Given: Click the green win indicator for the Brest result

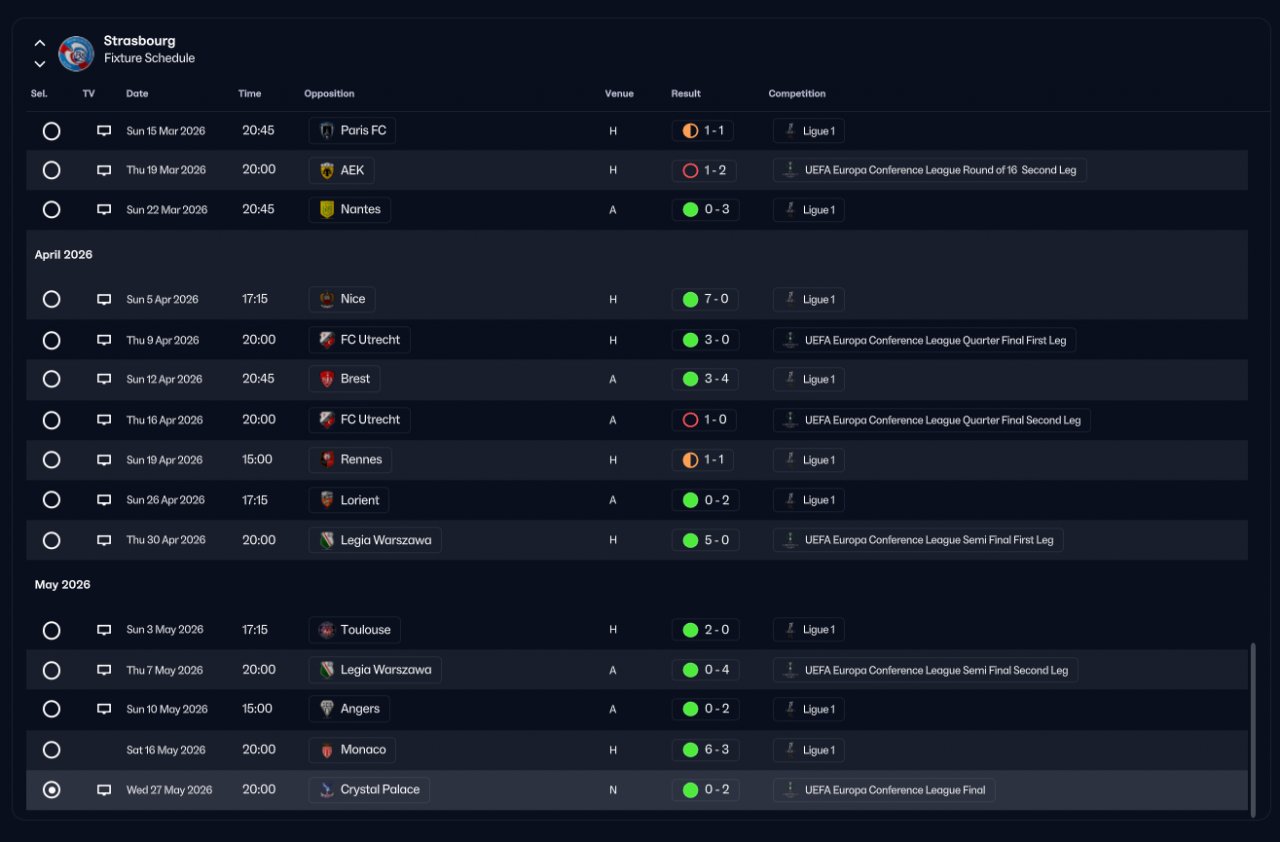Looking at the screenshot, I should (690, 380).
